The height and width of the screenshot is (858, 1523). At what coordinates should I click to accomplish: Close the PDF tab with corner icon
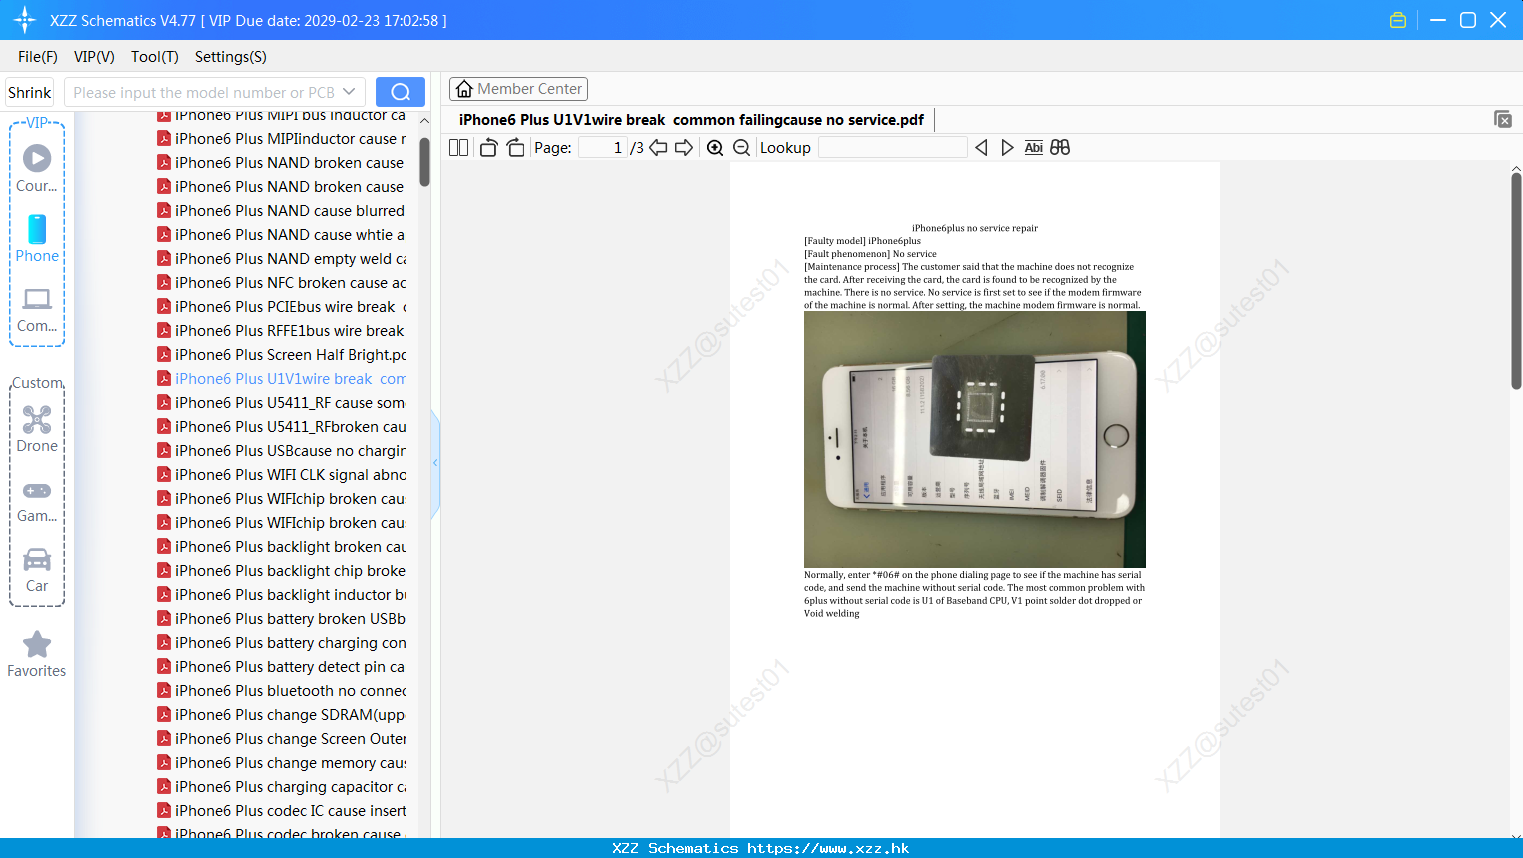(x=1503, y=119)
